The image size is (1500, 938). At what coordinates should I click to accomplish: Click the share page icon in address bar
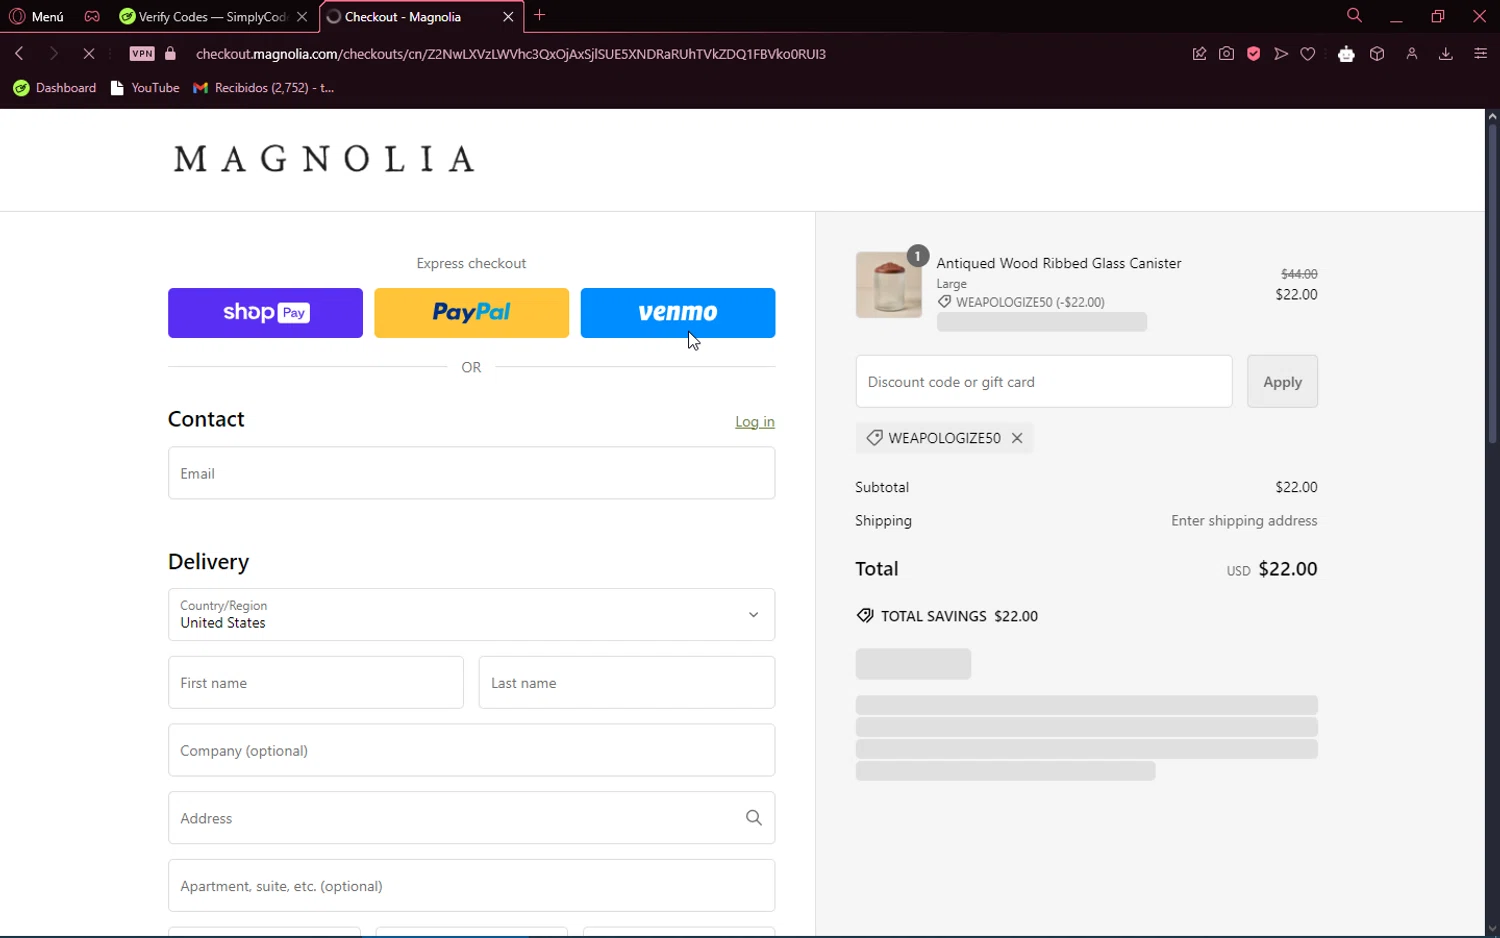[1199, 54]
